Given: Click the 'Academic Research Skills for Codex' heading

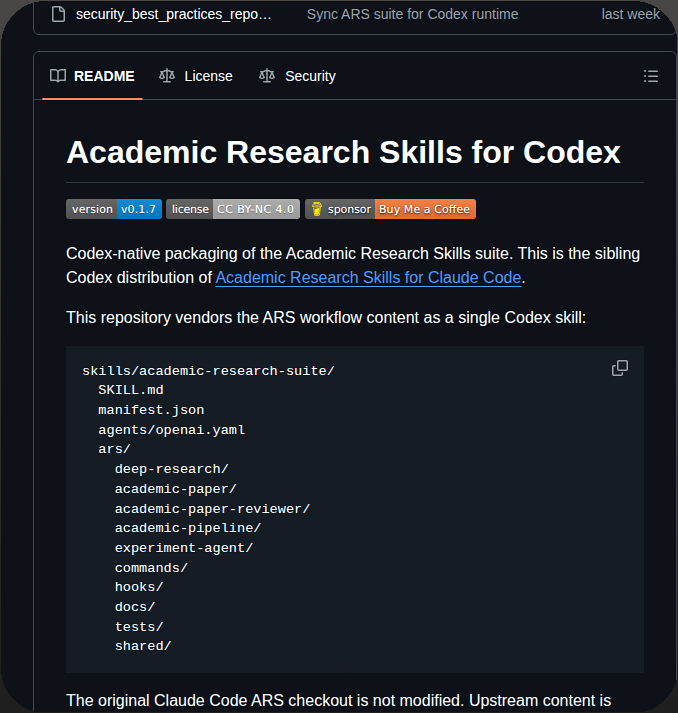Looking at the screenshot, I should (x=343, y=152).
